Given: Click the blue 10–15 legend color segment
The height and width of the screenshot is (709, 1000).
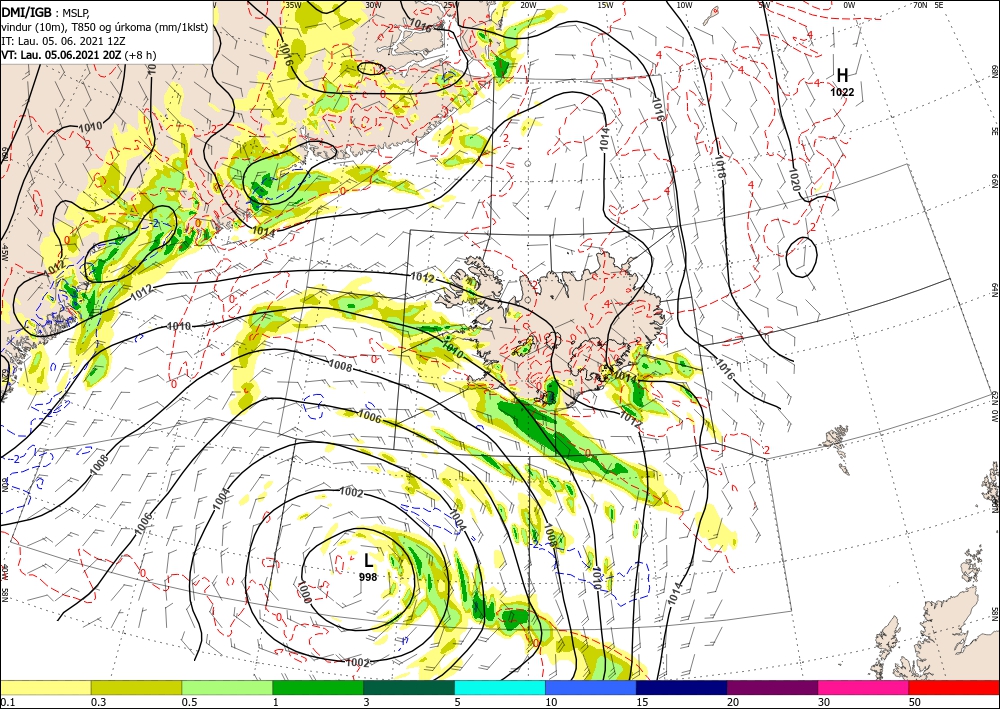Looking at the screenshot, I should pos(591,687).
